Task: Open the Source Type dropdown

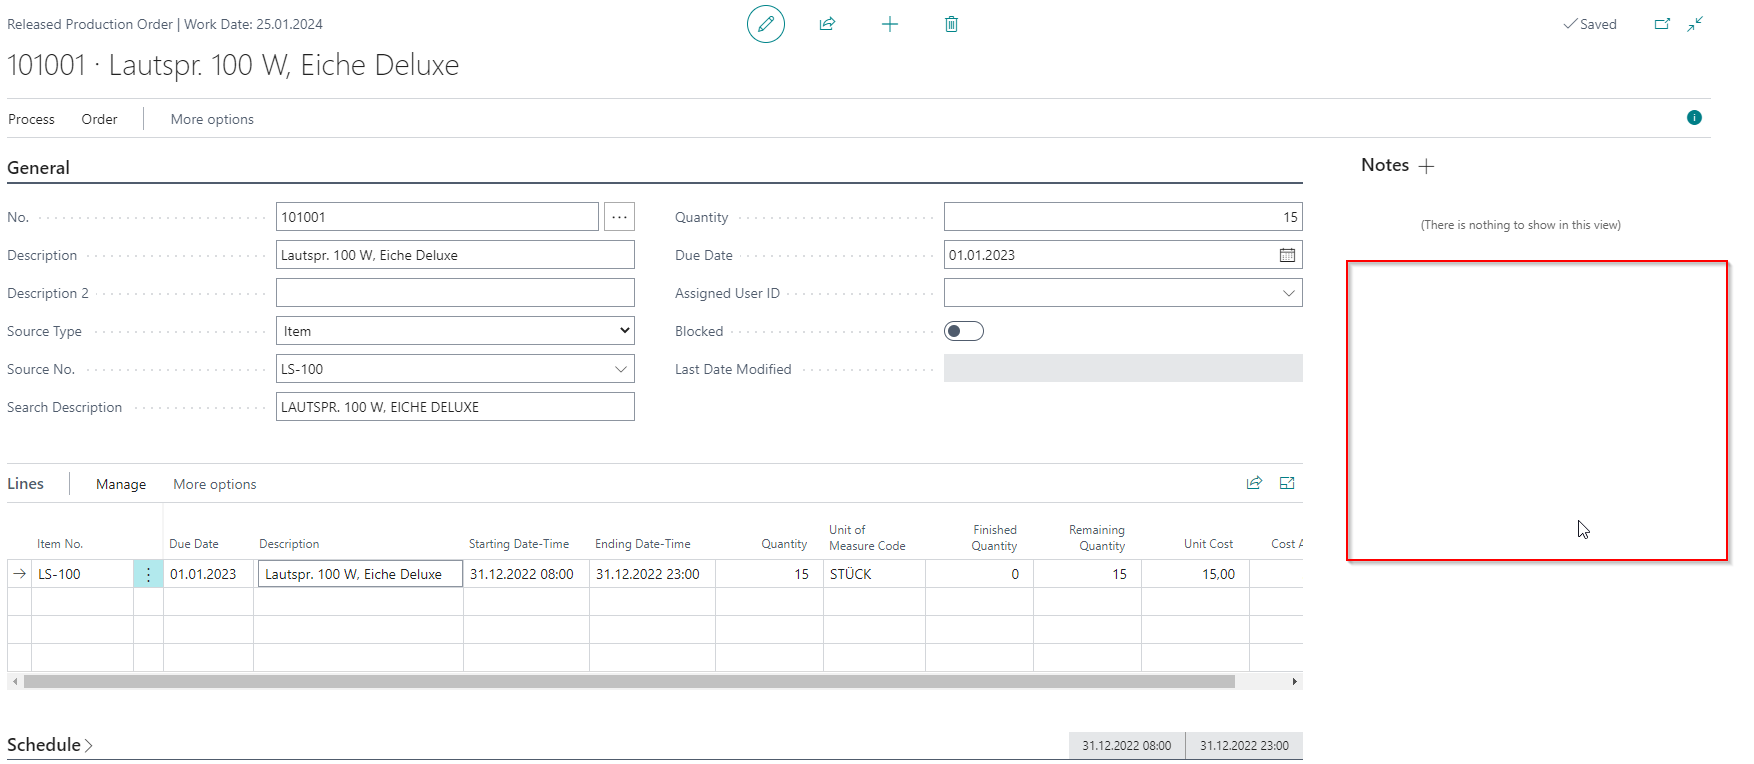Action: click(455, 331)
